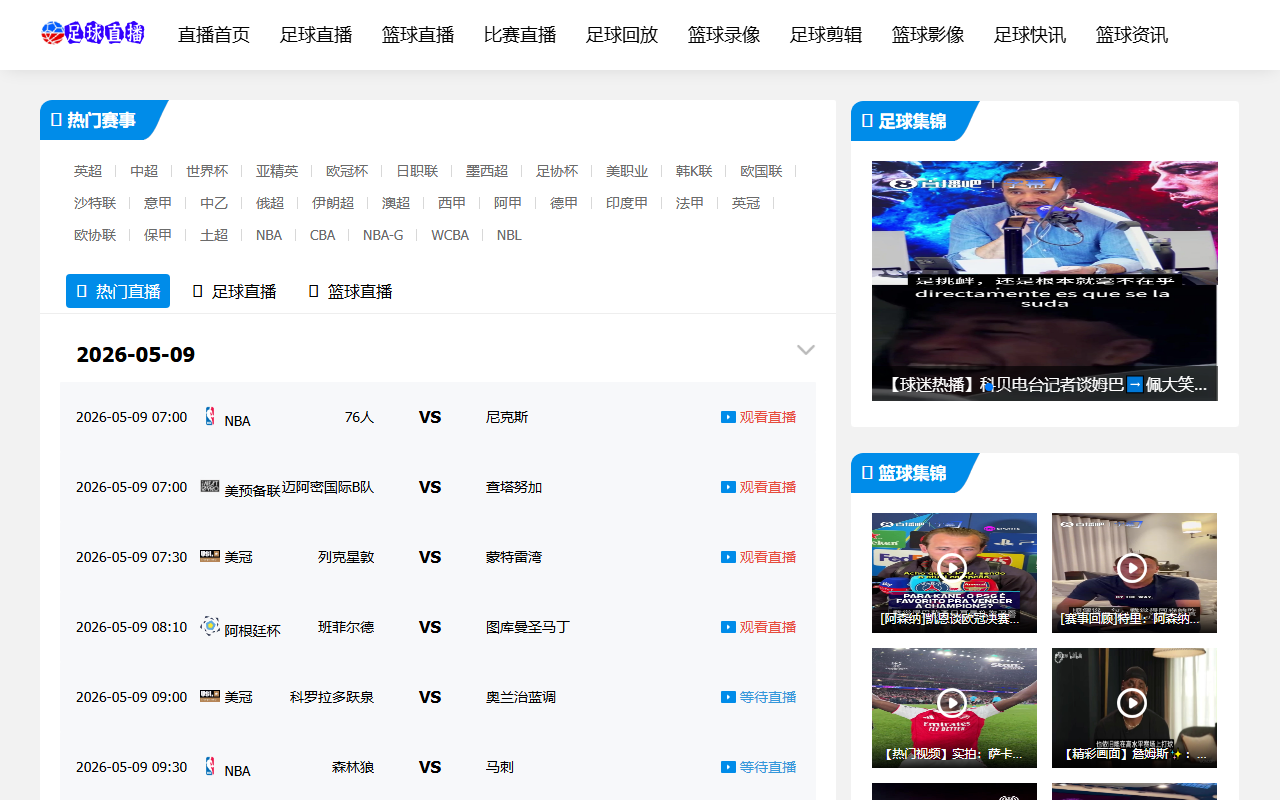Open 篮球影像 in top navigation
The image size is (1280, 800).
(928, 35)
